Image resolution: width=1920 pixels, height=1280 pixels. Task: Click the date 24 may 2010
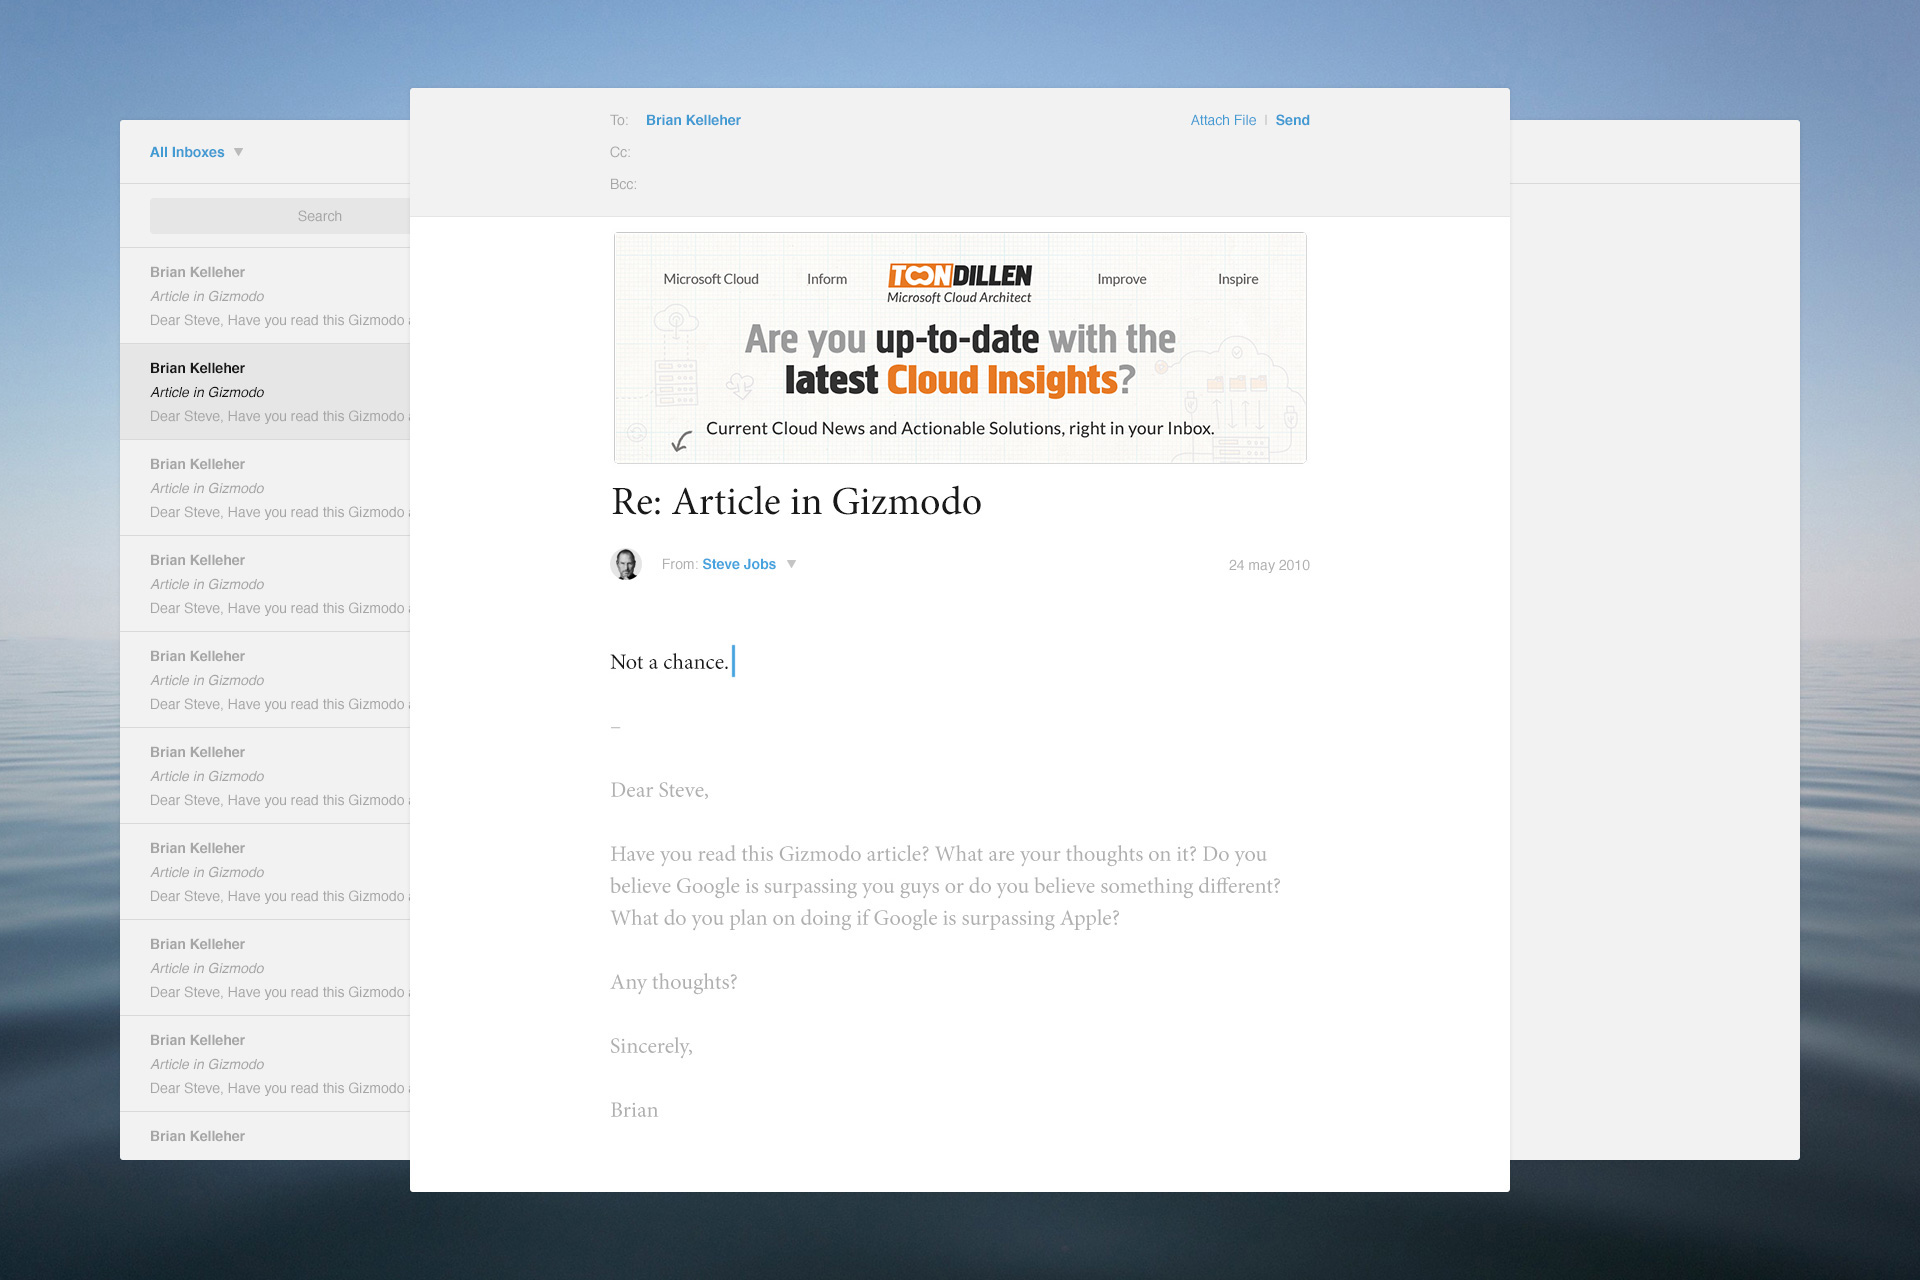coord(1269,565)
